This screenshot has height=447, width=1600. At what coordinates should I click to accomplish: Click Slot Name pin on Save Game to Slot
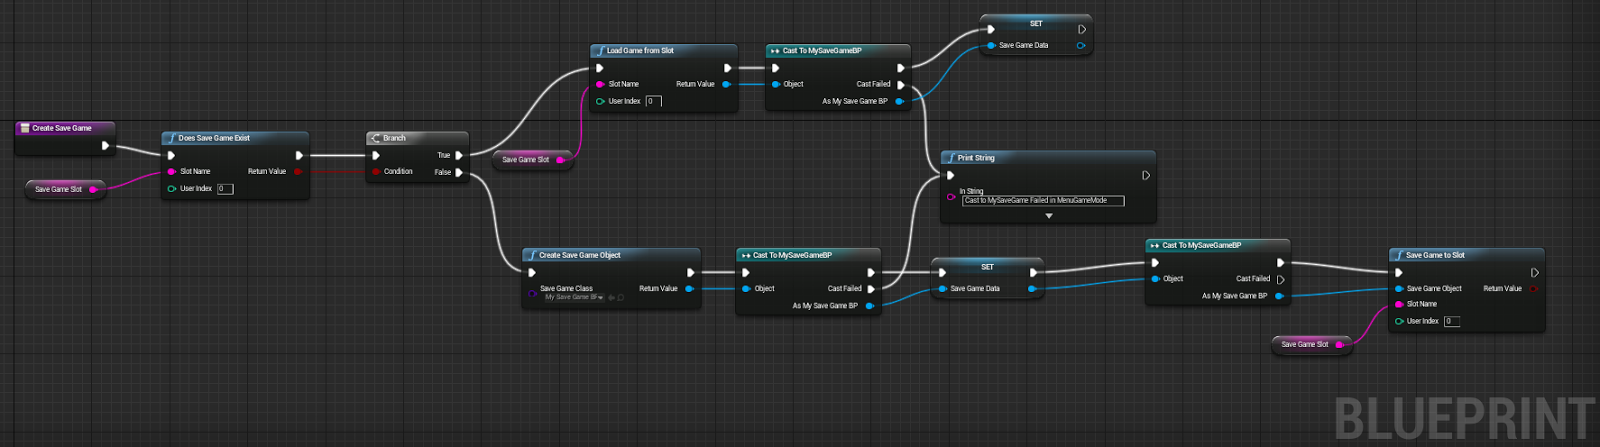point(1399,304)
